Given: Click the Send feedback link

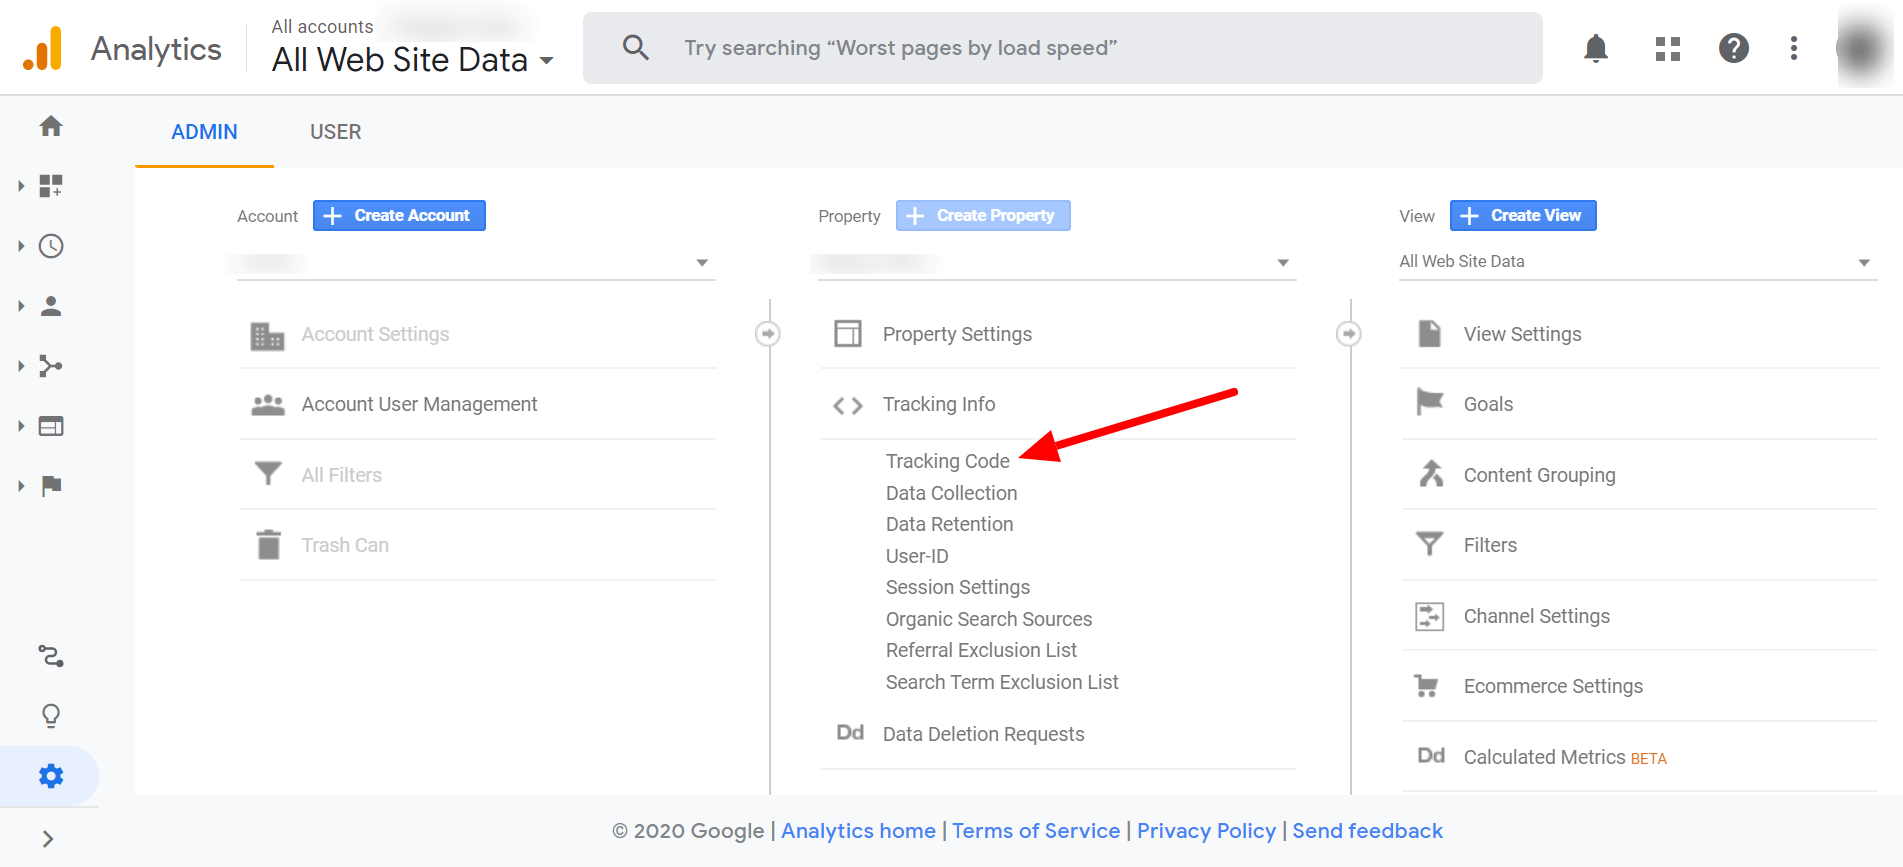Looking at the screenshot, I should click(x=1367, y=831).
